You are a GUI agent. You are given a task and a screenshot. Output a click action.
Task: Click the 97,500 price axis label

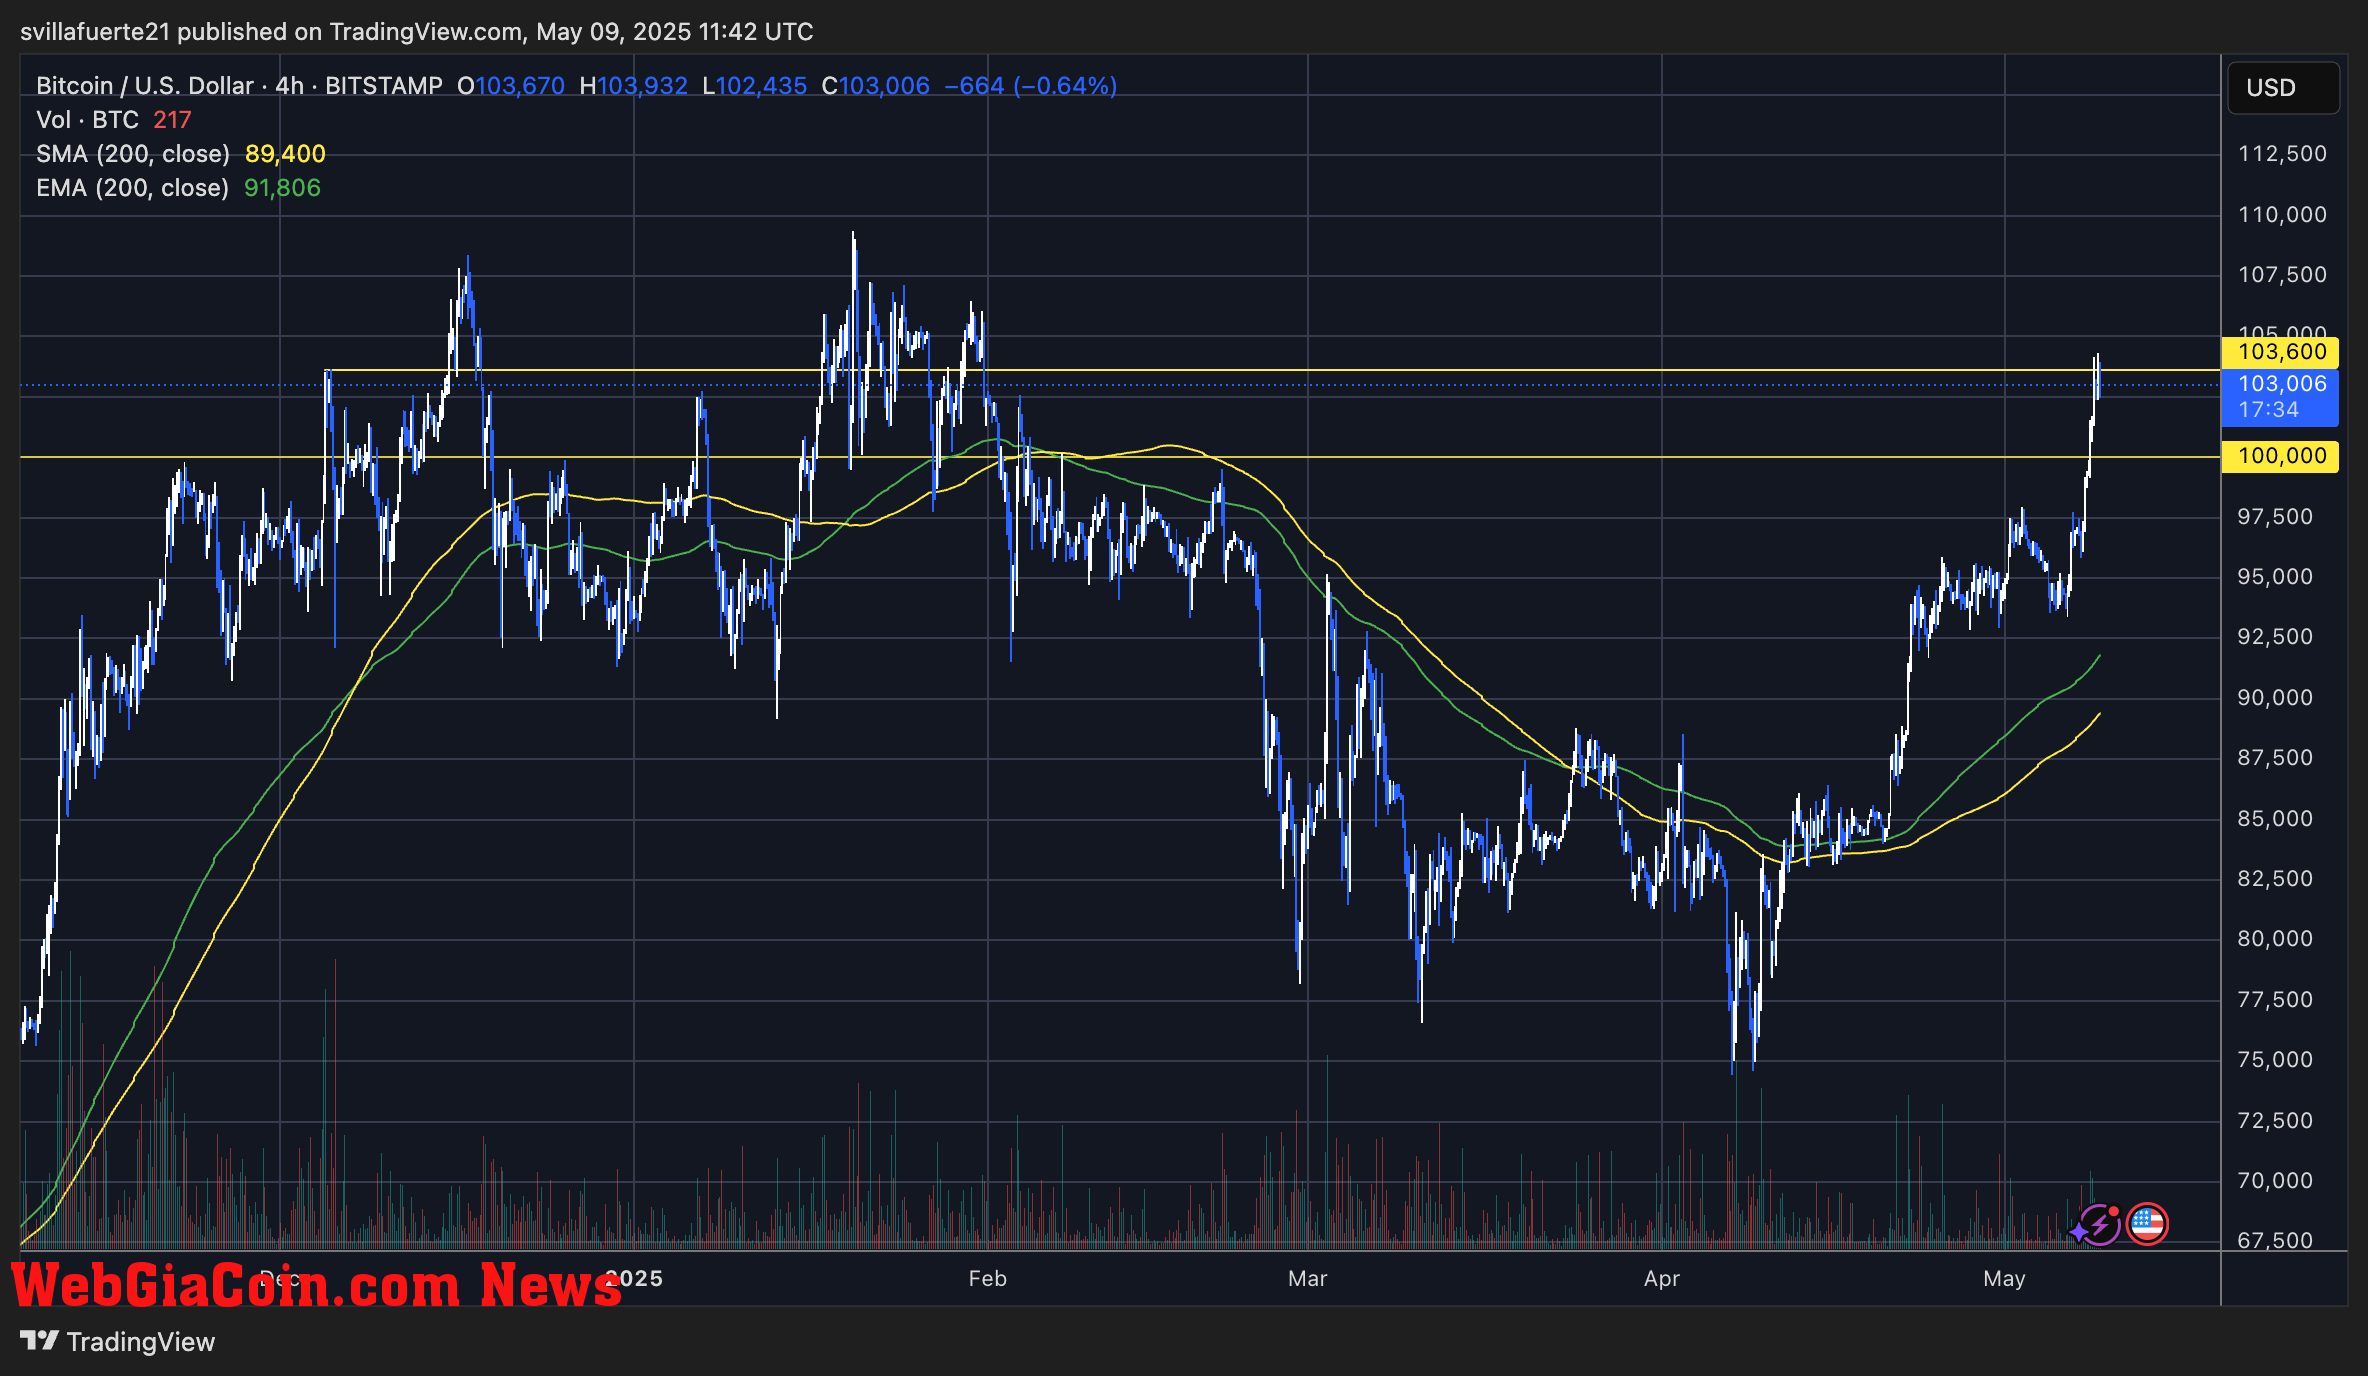click(2275, 517)
